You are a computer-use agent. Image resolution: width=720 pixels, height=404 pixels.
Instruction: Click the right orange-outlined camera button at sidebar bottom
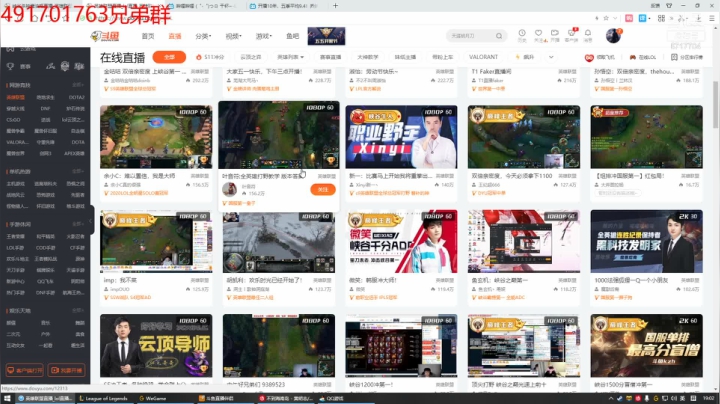click(x=67, y=370)
